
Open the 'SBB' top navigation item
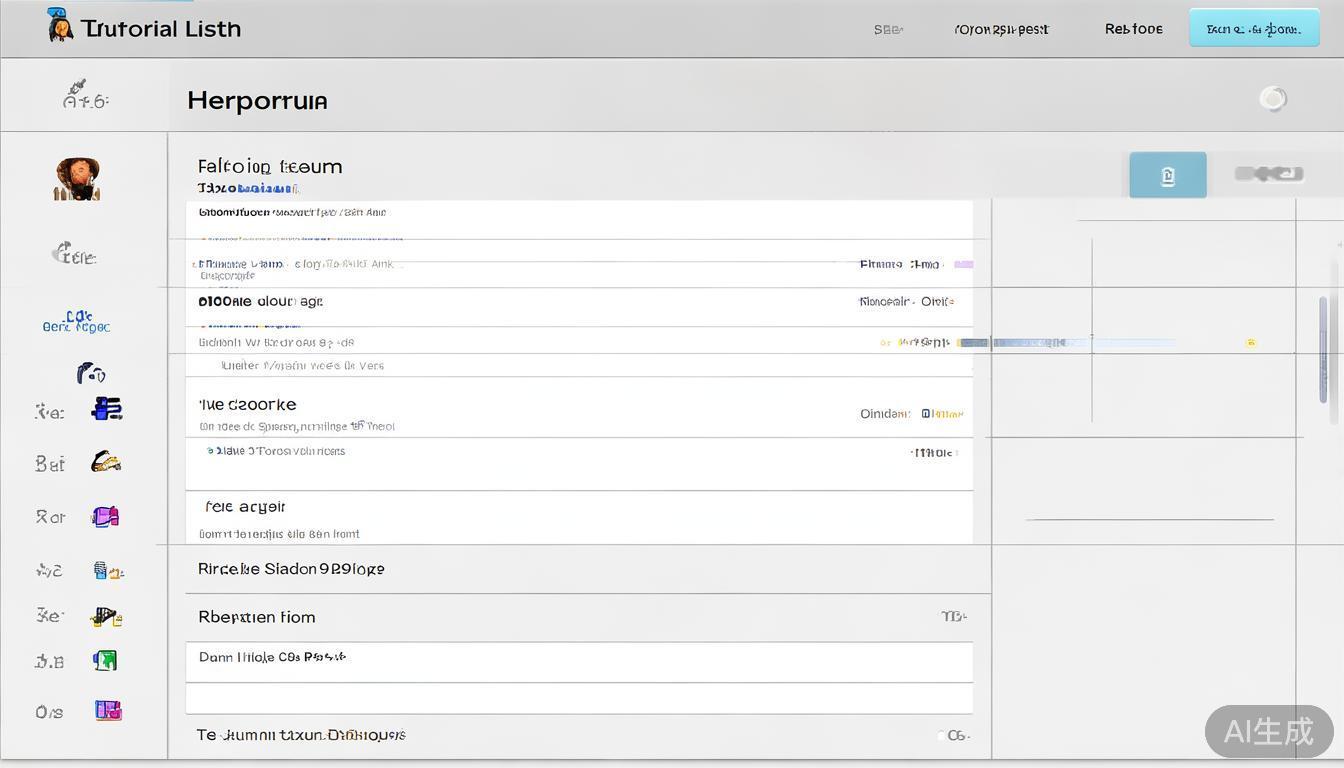click(x=887, y=30)
